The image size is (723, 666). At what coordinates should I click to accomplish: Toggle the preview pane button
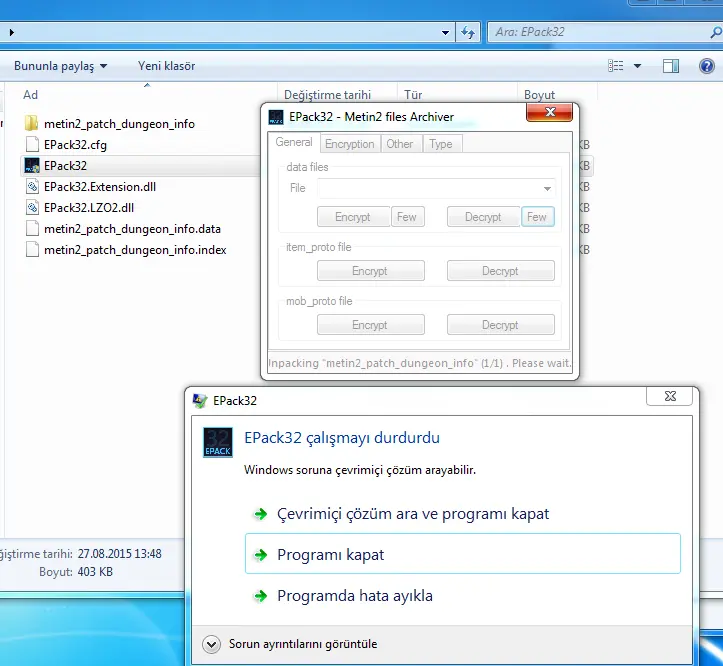(x=671, y=66)
